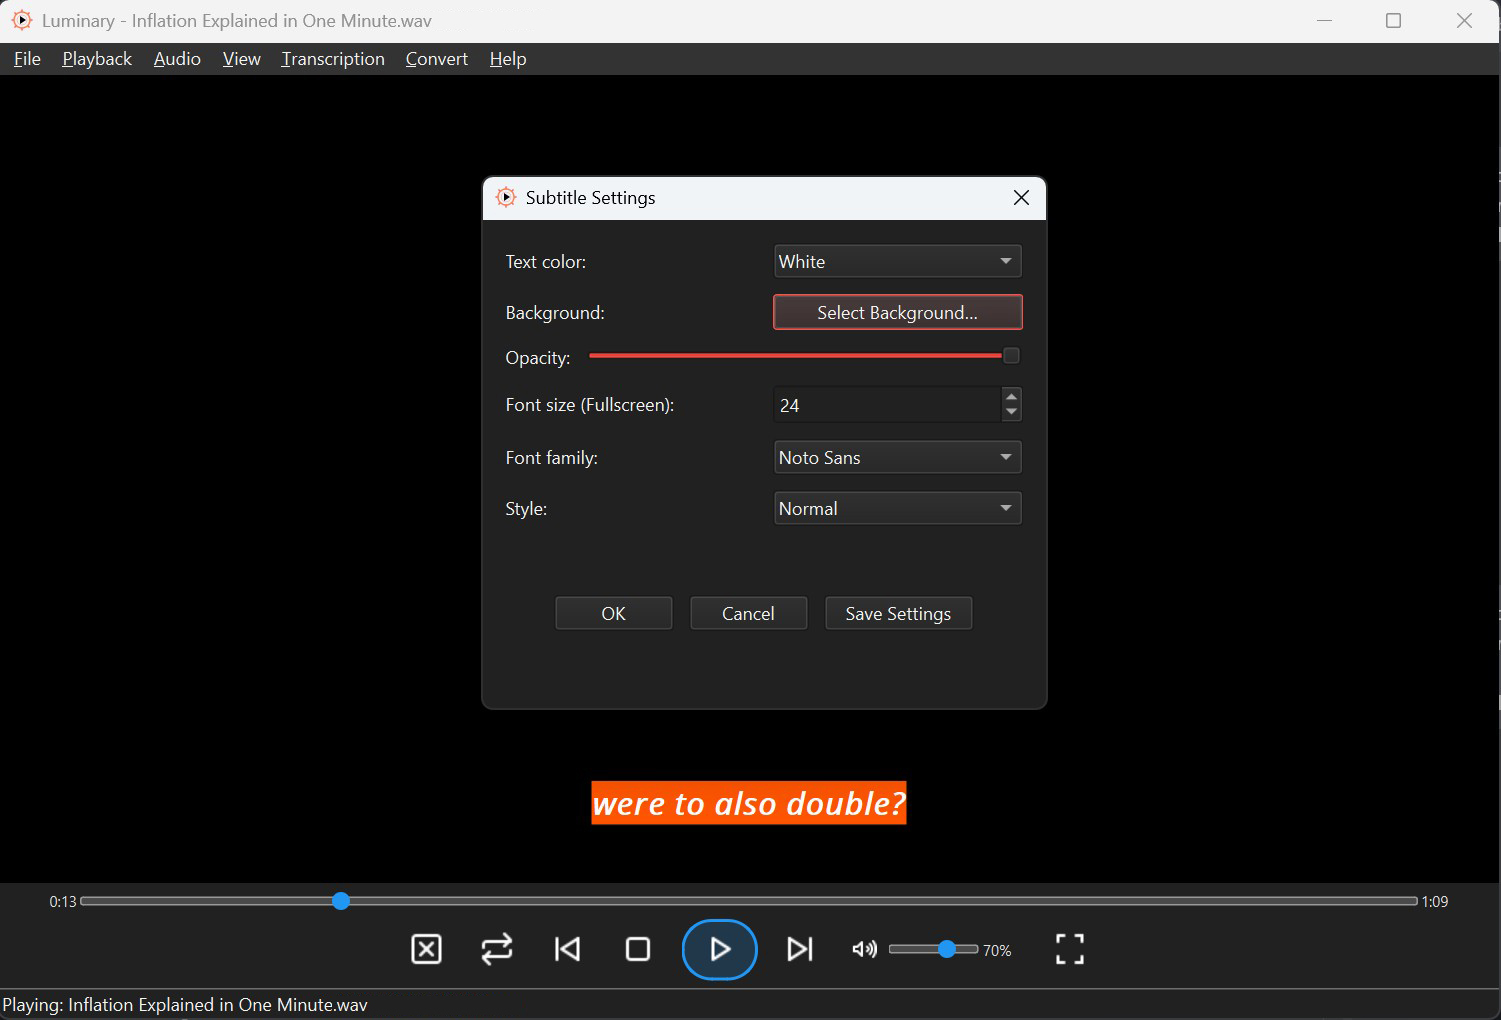Decrease font size with down arrow
The width and height of the screenshot is (1501, 1020).
(1011, 412)
